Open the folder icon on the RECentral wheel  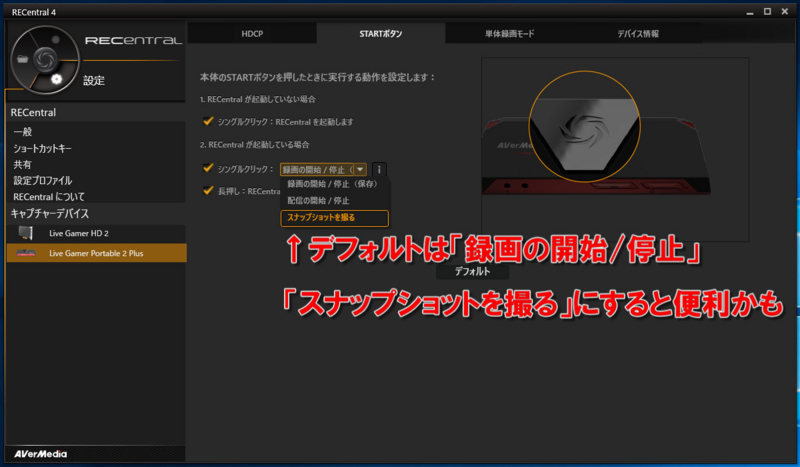coord(22,59)
